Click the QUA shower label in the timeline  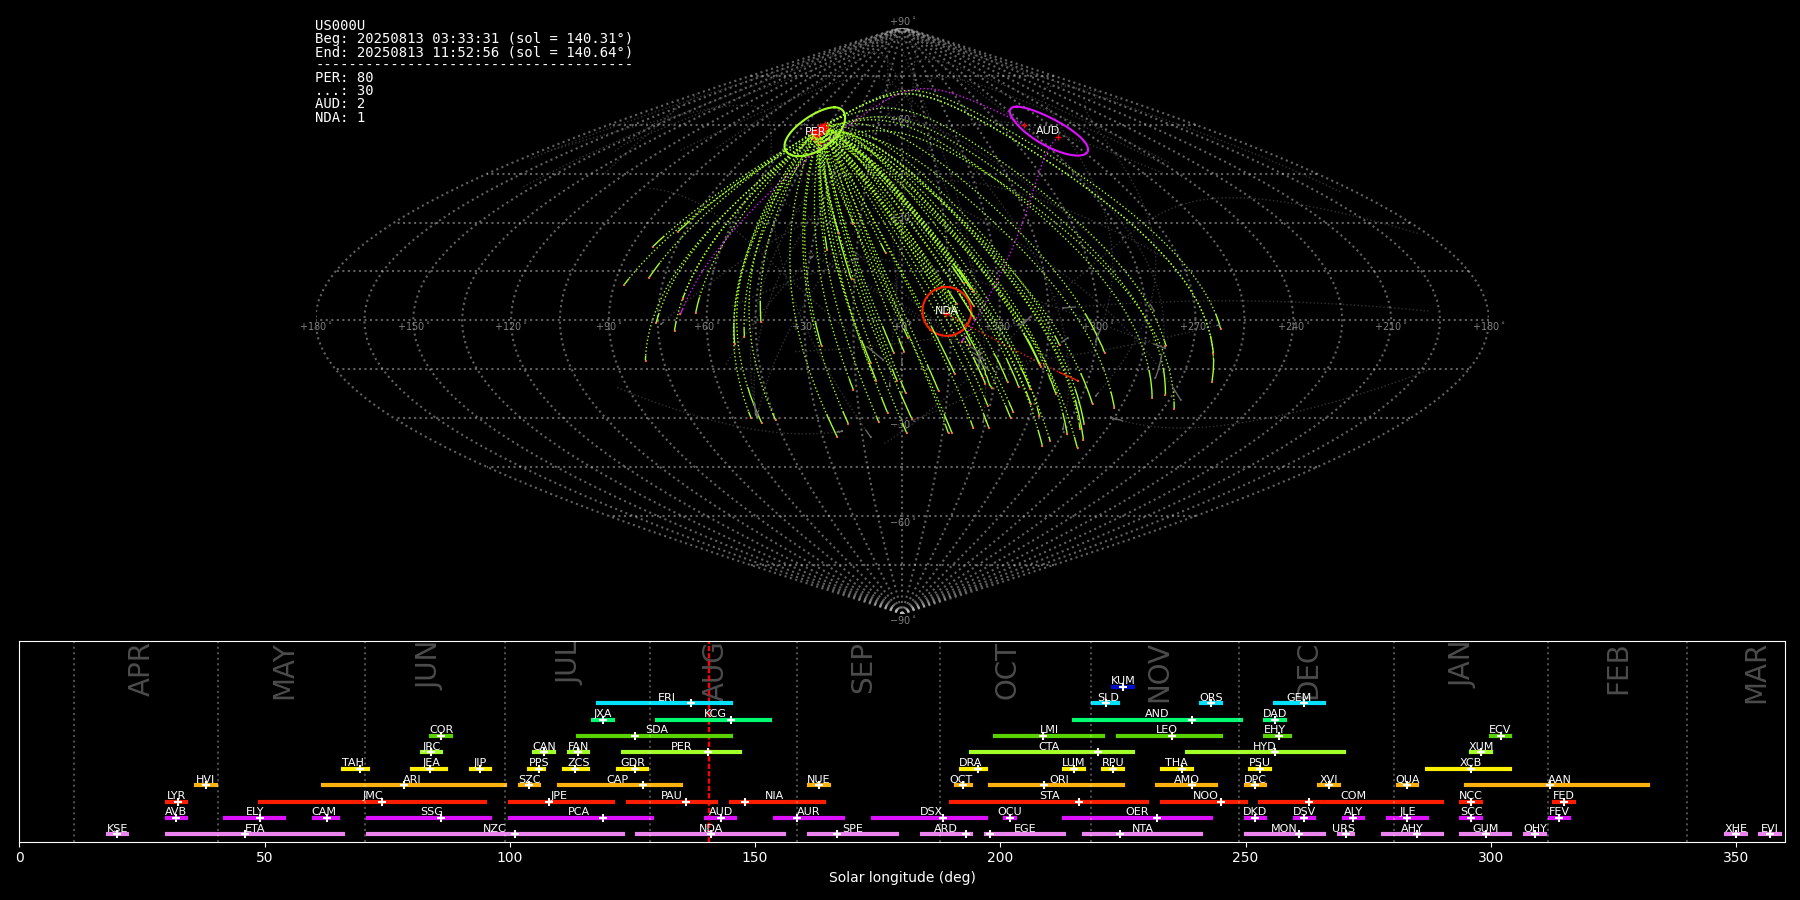[1408, 780]
